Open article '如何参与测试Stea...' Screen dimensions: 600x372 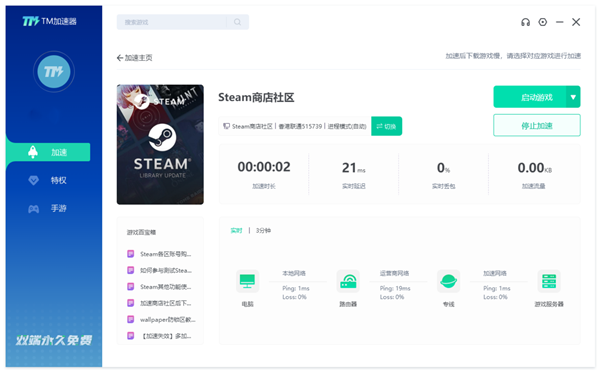tap(166, 271)
